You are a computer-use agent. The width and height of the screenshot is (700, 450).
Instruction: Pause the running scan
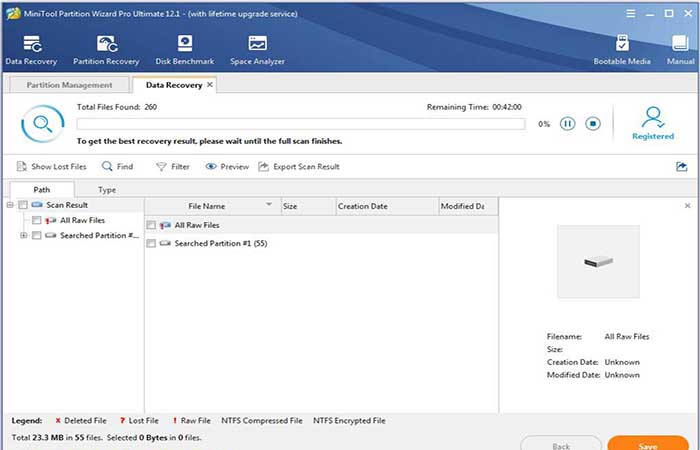567,124
